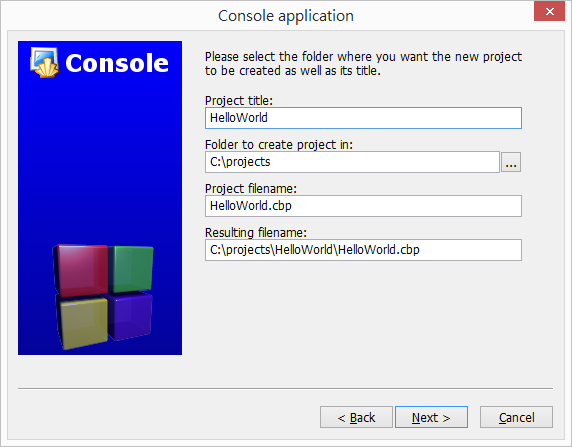This screenshot has width=572, height=447.
Task: Click the Folder to create project in label
Action: pyautogui.click(x=279, y=144)
